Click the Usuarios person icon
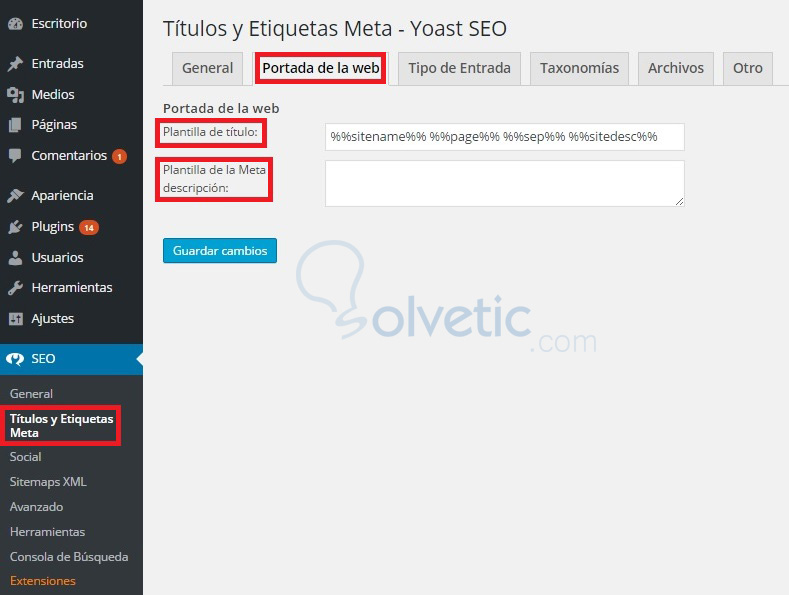This screenshot has height=595, width=789. click(16, 258)
